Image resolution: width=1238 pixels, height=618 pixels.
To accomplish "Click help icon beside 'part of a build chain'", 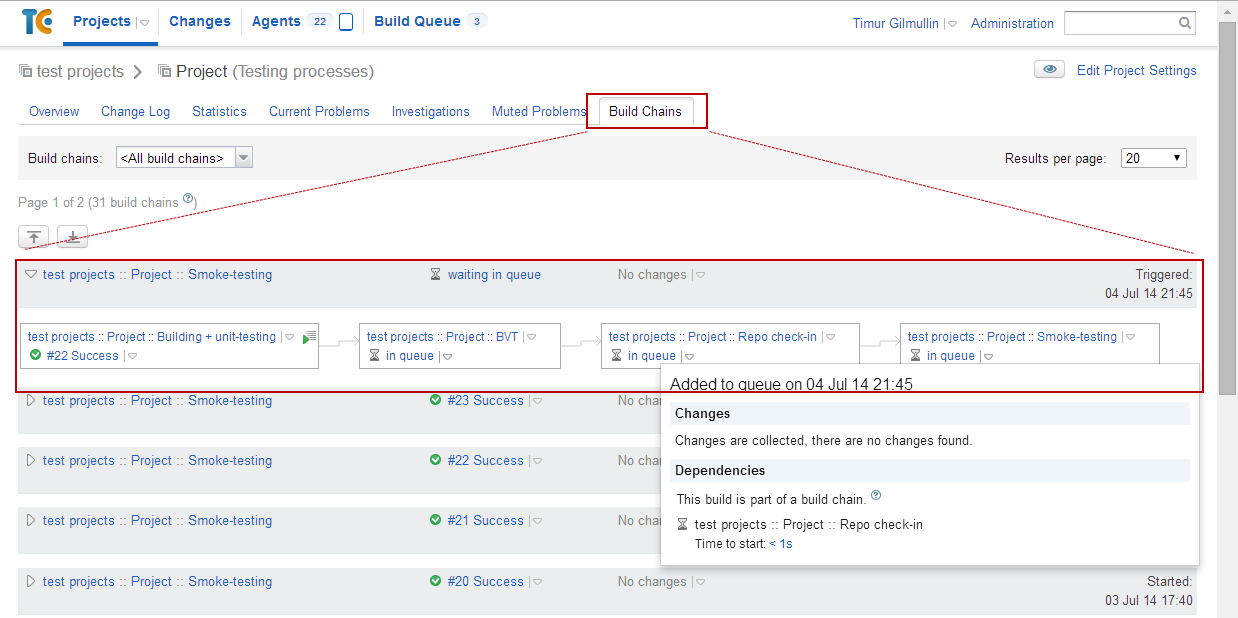I will pyautogui.click(x=876, y=495).
